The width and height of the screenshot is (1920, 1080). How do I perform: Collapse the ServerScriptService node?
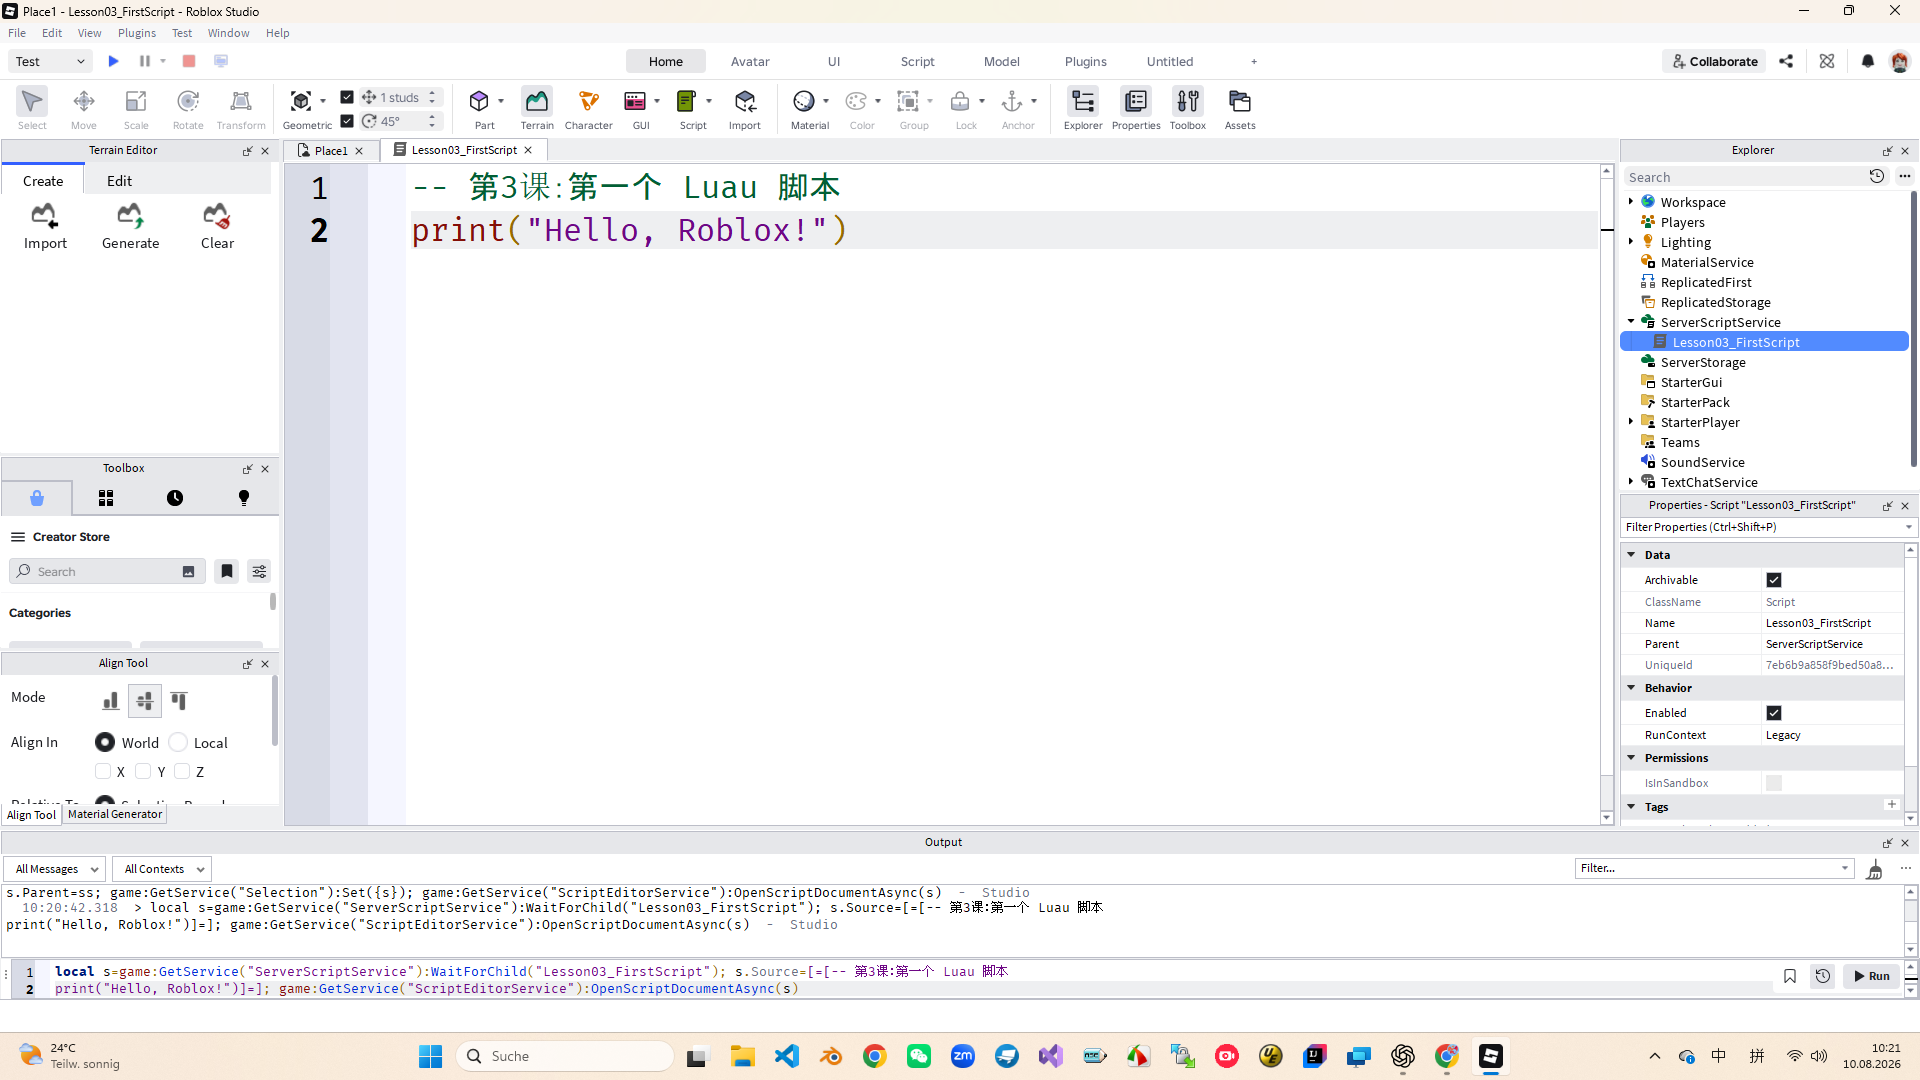(1631, 321)
